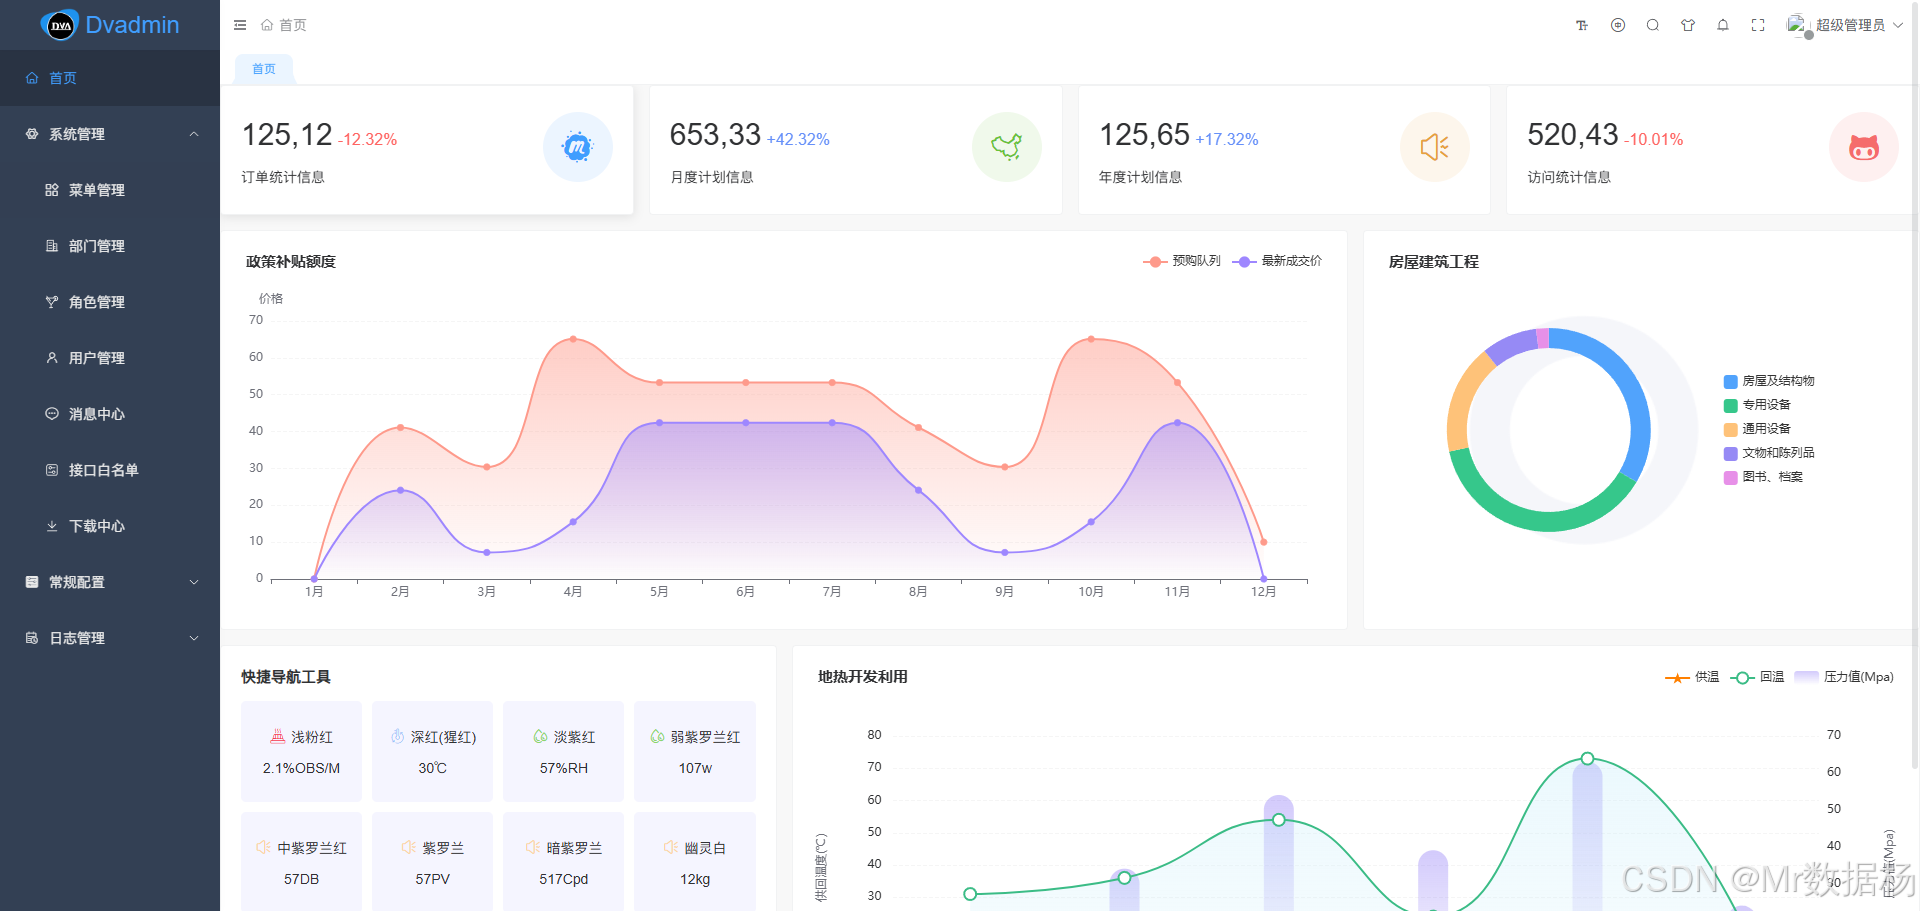Click the 幽灵白 quick navigation card
Image resolution: width=1920 pixels, height=911 pixels.
point(695,862)
